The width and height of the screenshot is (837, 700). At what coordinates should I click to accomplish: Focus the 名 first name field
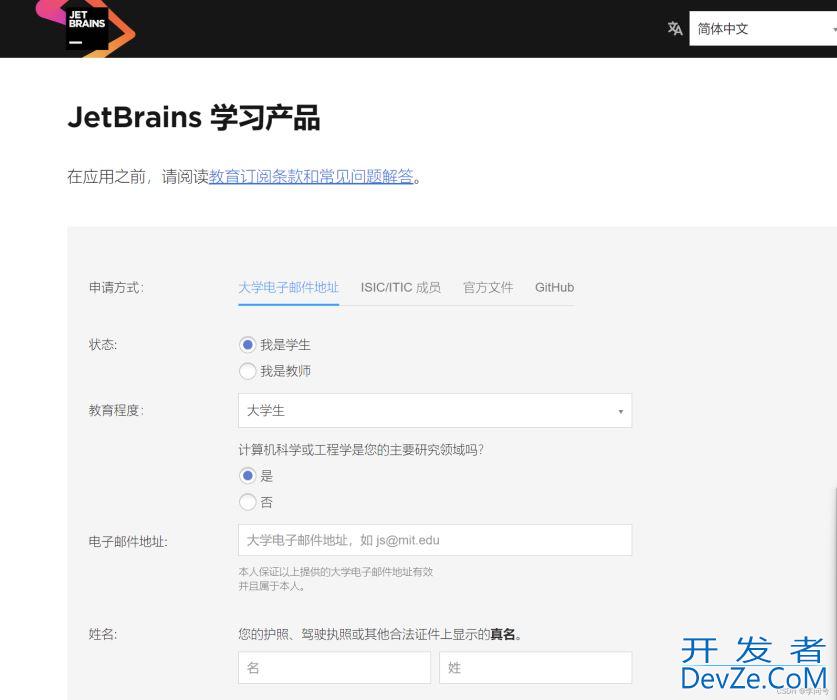pos(334,667)
